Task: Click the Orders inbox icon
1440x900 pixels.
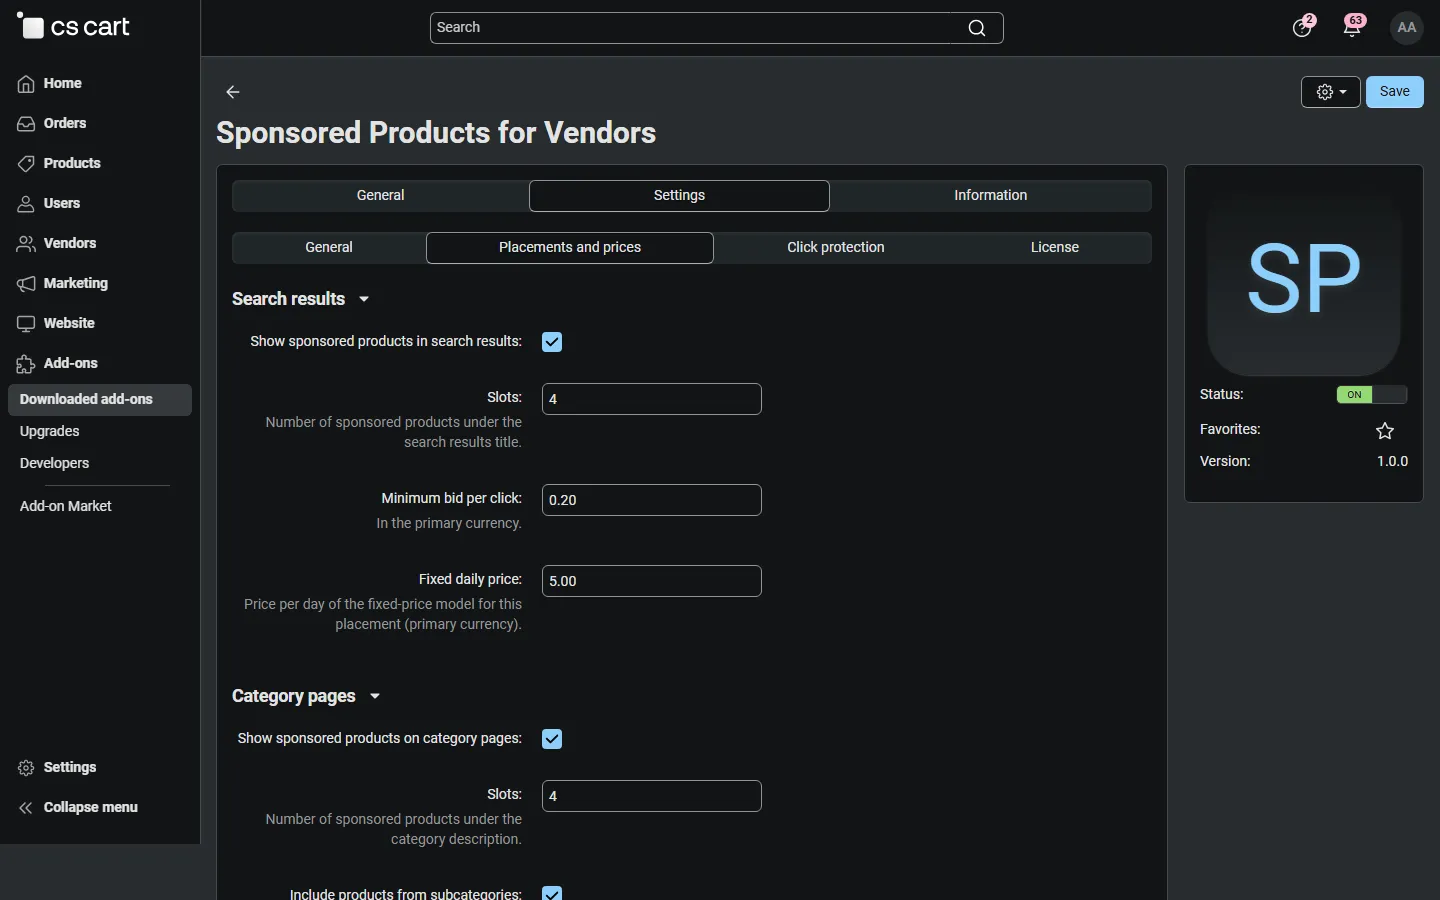Action: tap(26, 124)
